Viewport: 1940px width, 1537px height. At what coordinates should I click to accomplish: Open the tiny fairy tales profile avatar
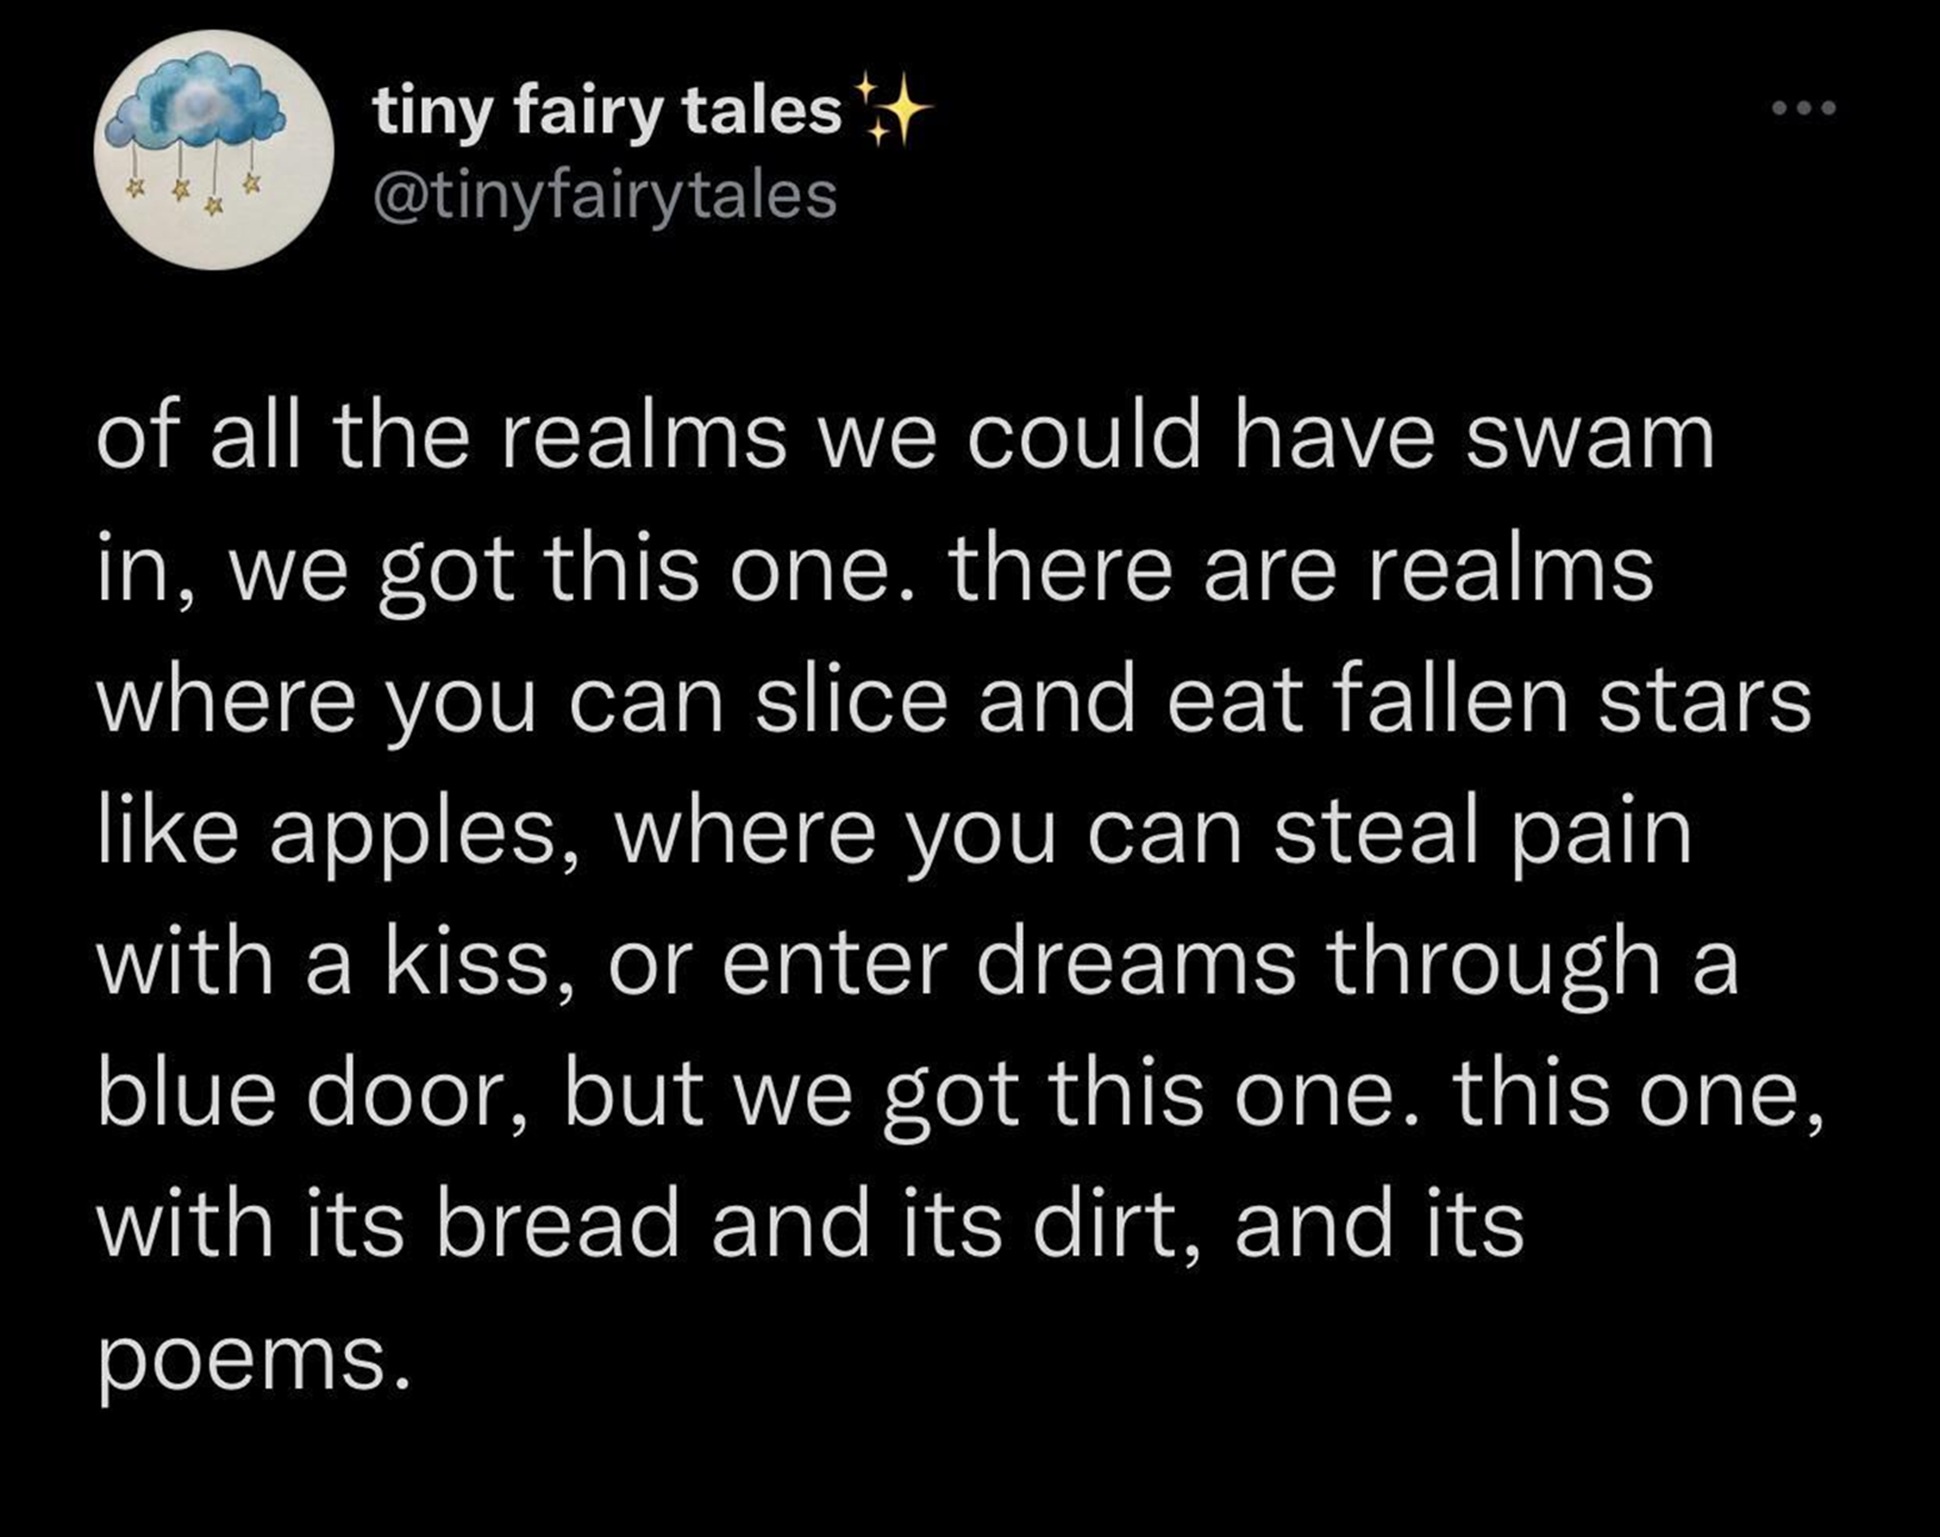click(214, 150)
